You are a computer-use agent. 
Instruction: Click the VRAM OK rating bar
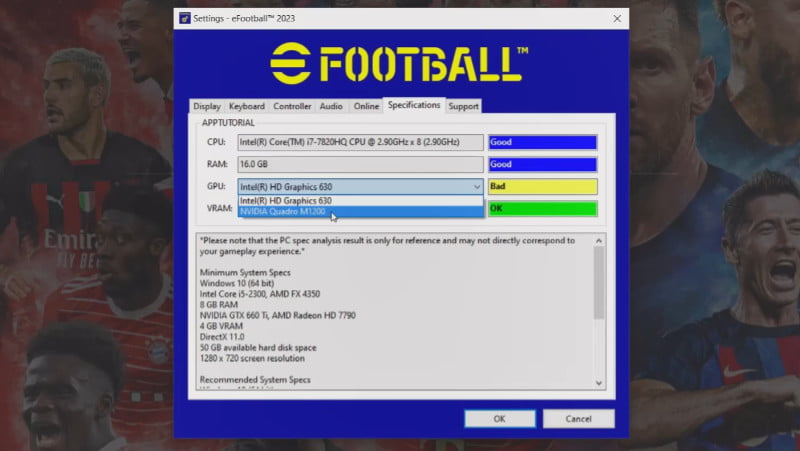[542, 209]
